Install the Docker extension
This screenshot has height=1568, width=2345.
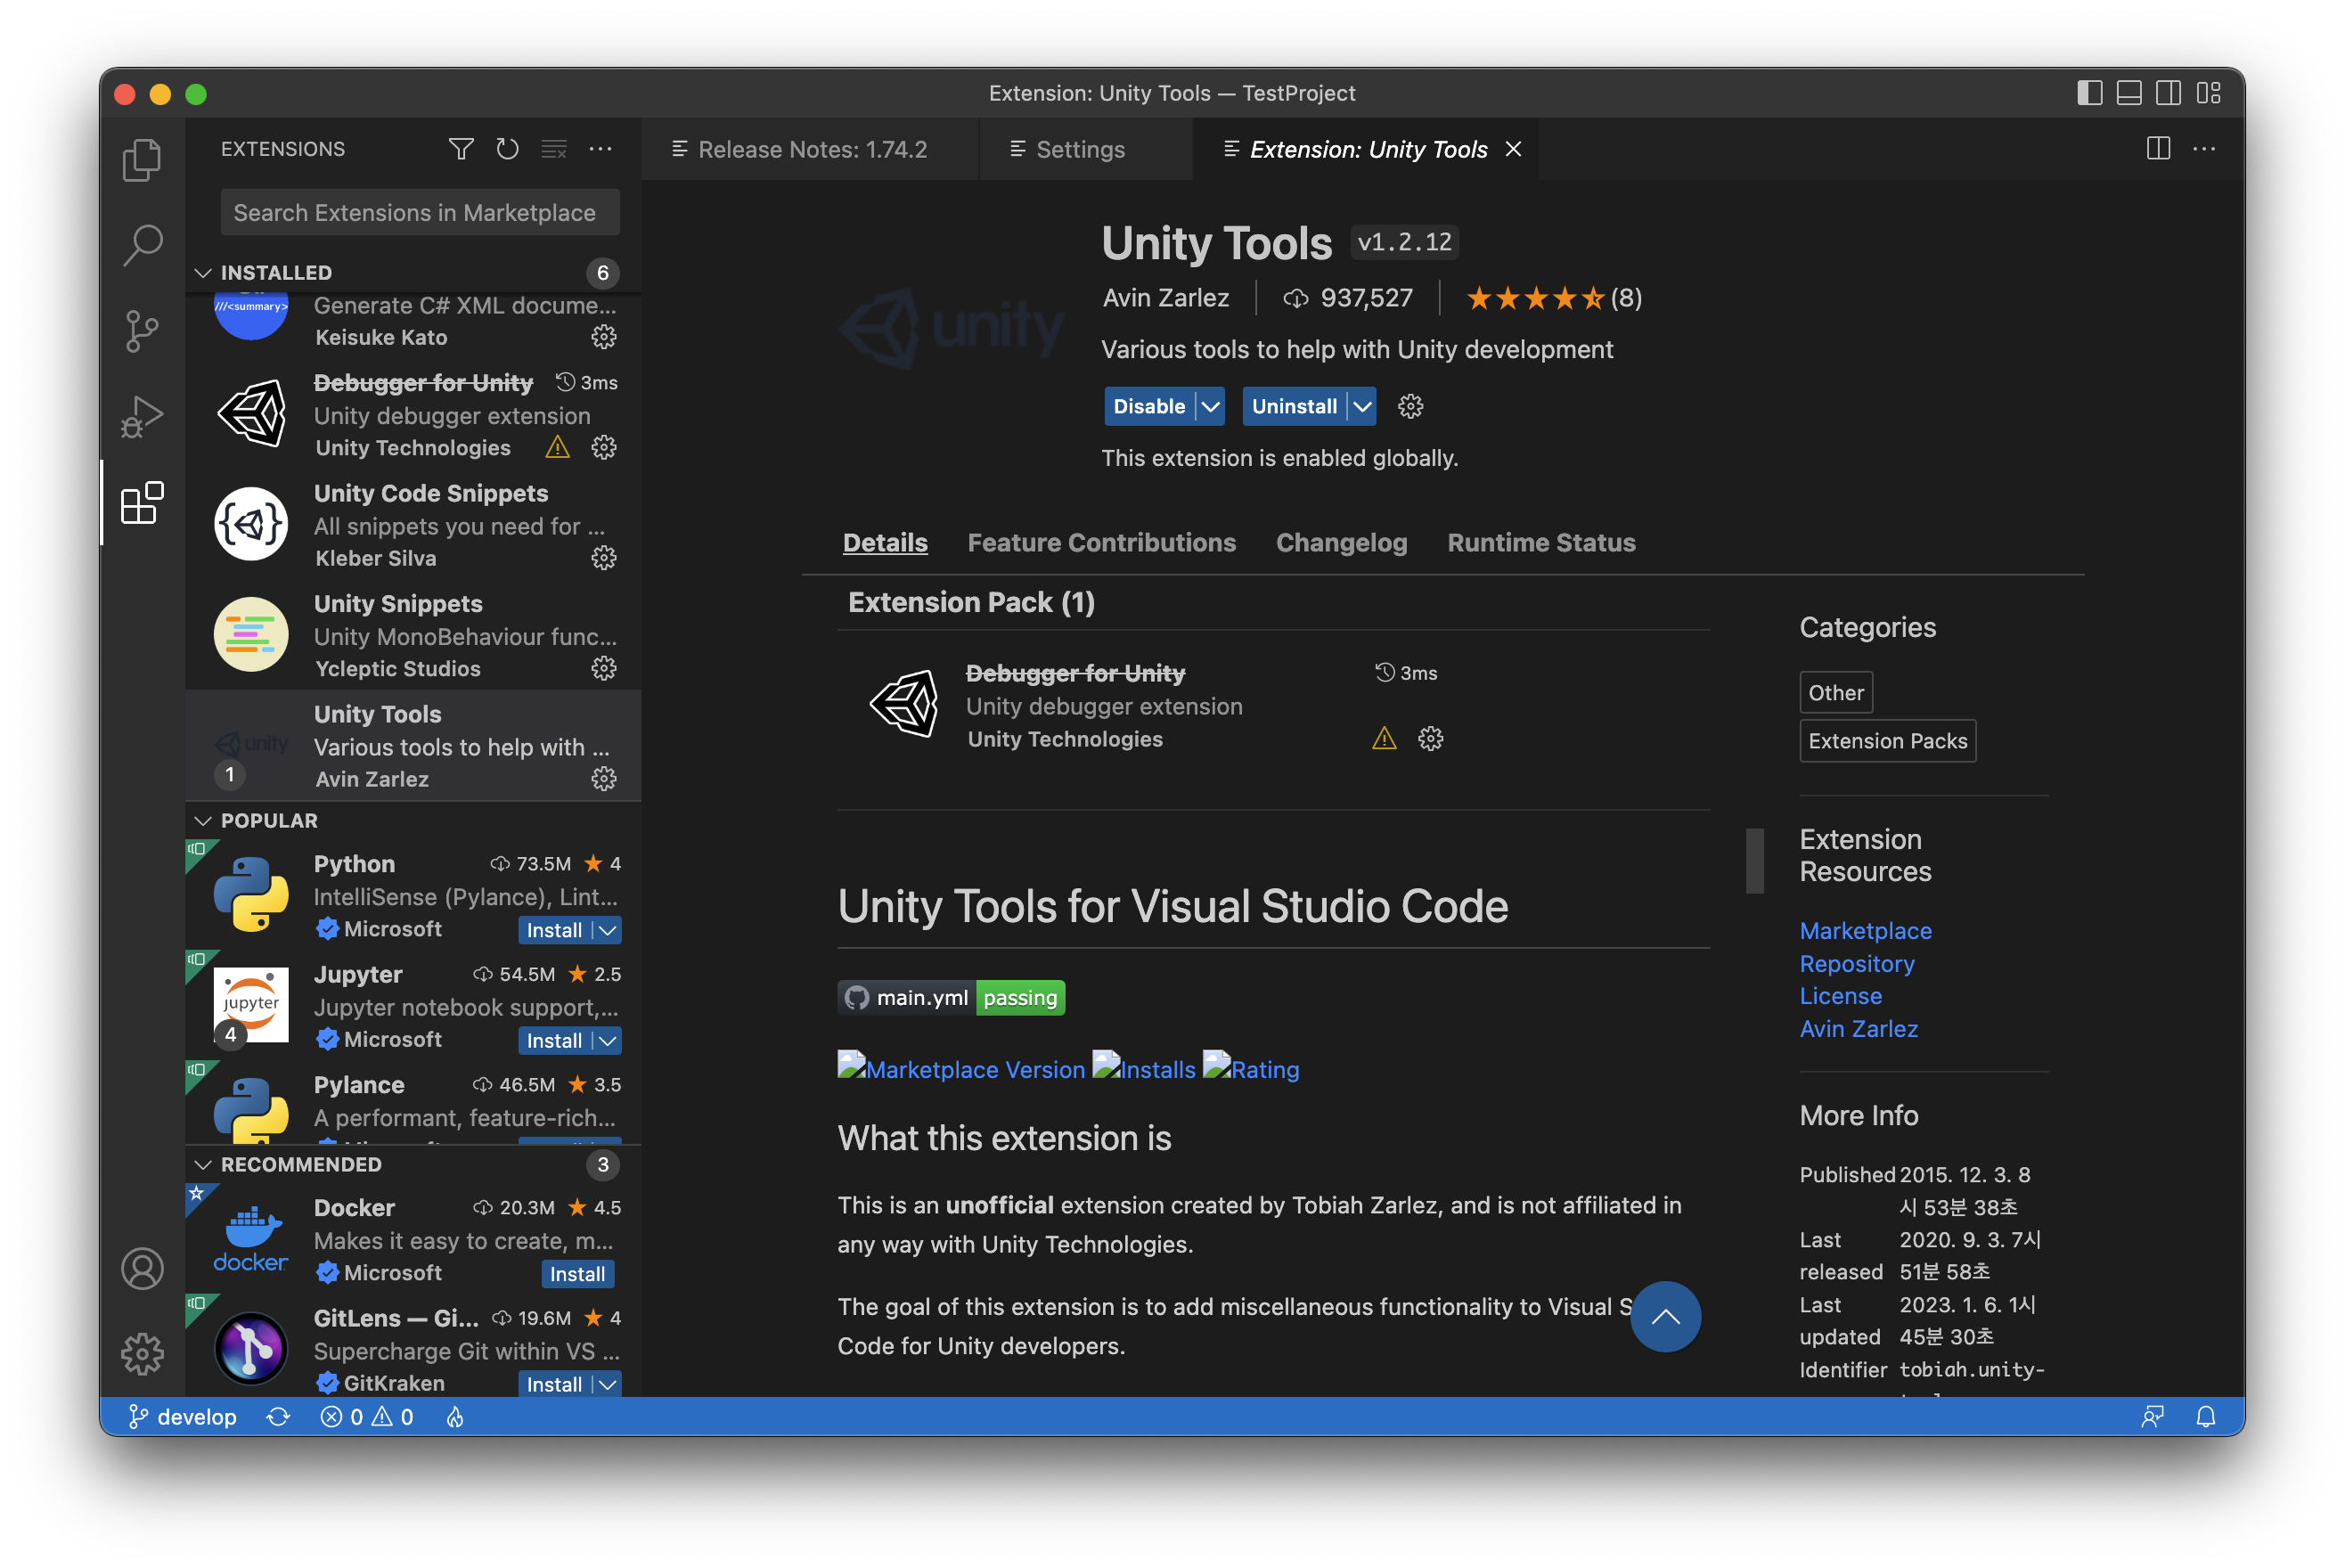click(577, 1273)
